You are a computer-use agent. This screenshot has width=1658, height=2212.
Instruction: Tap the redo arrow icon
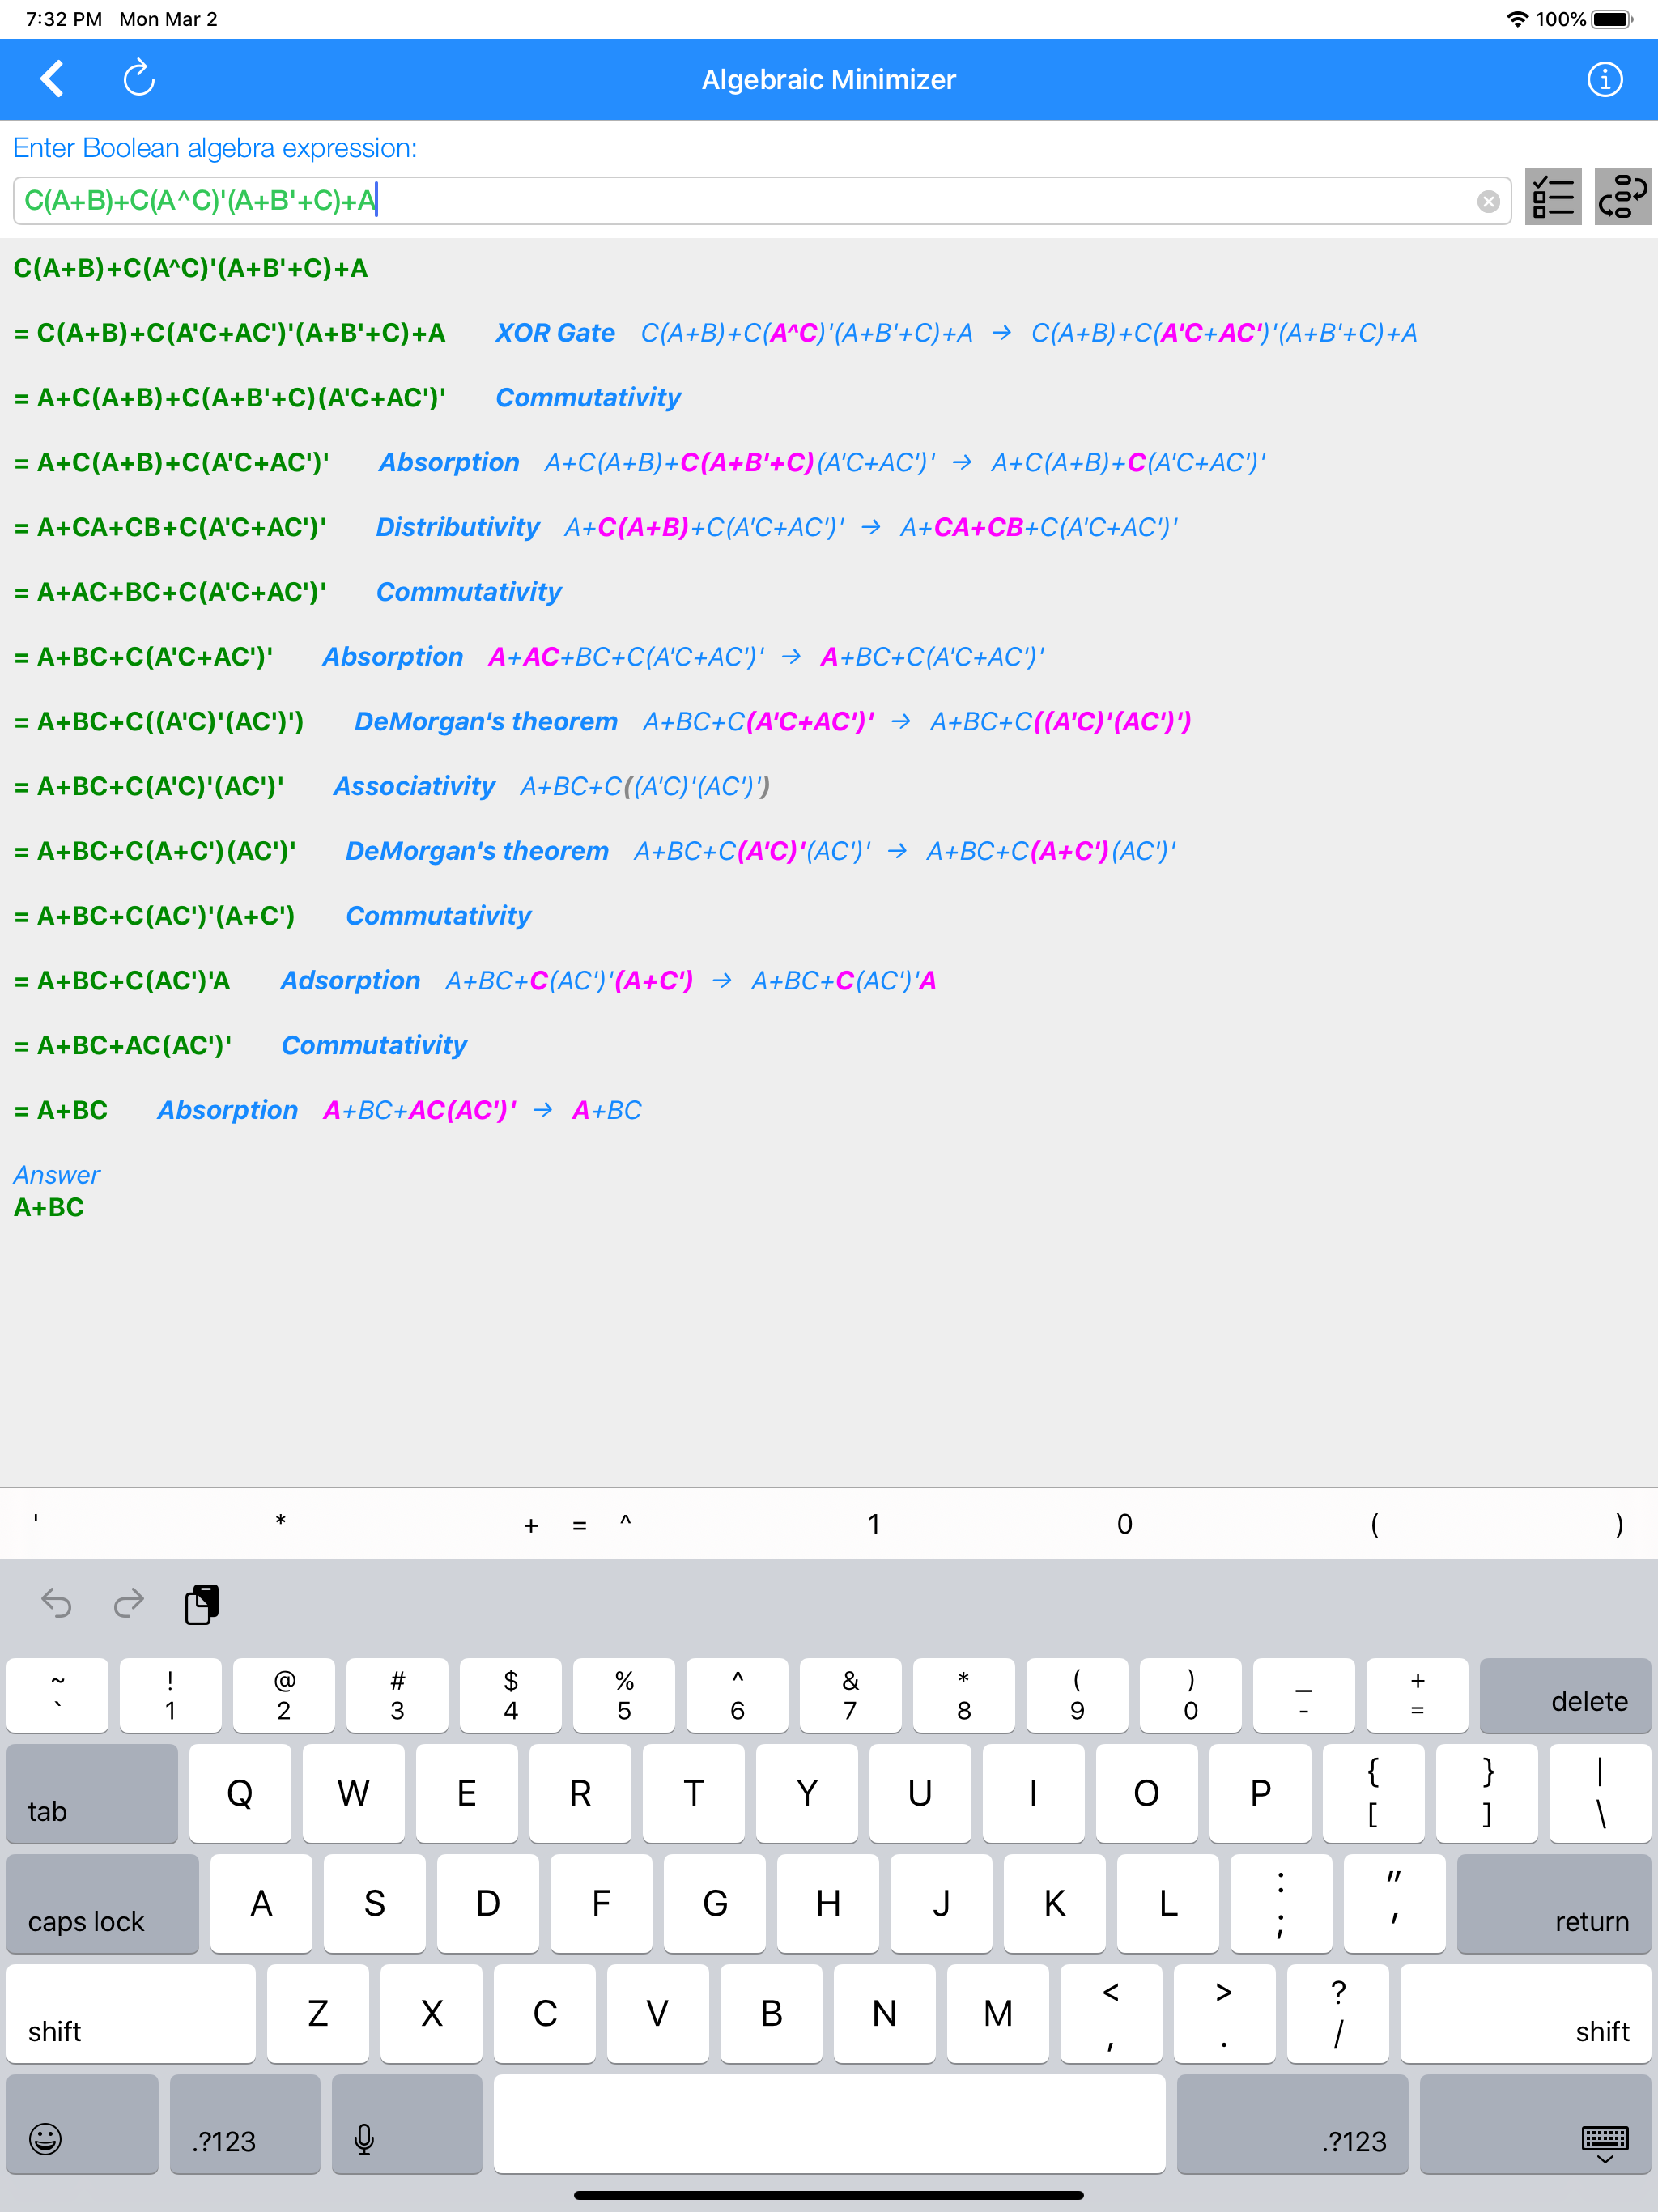coord(128,1604)
